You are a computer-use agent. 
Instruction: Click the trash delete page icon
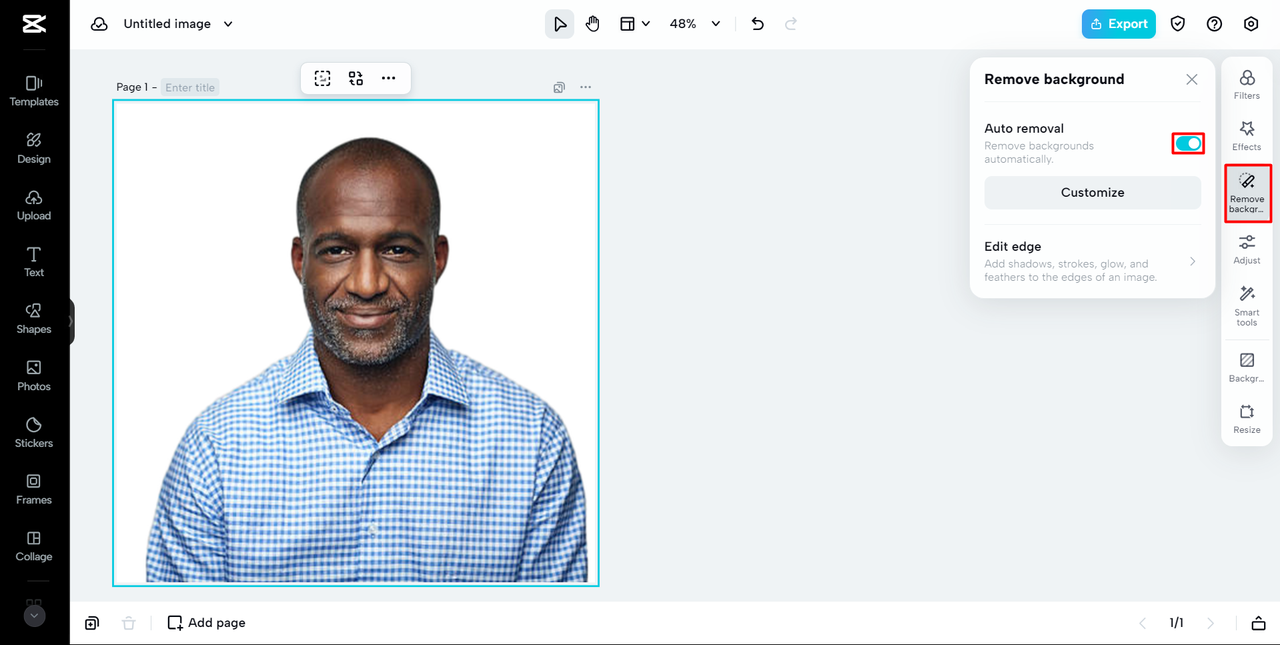[128, 623]
